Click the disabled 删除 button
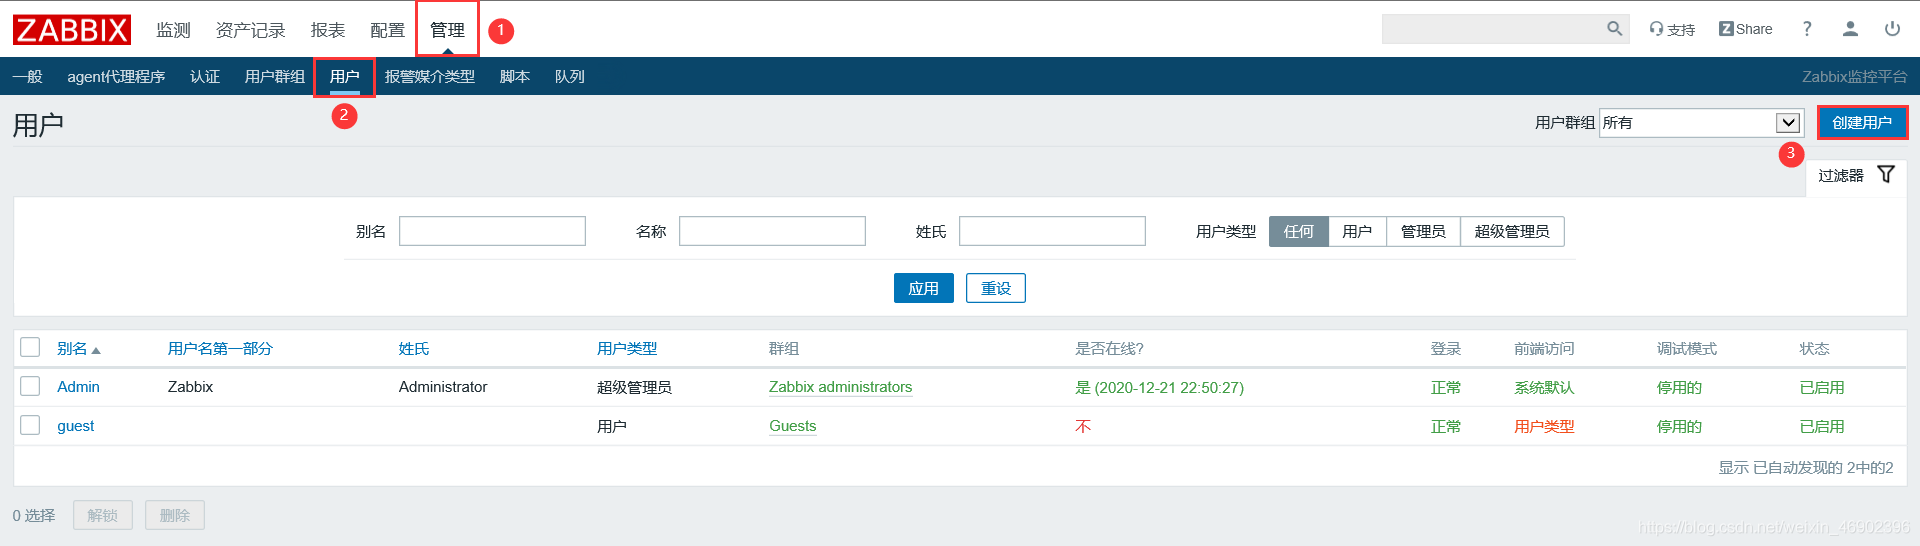Viewport: 1920px width, 546px height. 175,515
